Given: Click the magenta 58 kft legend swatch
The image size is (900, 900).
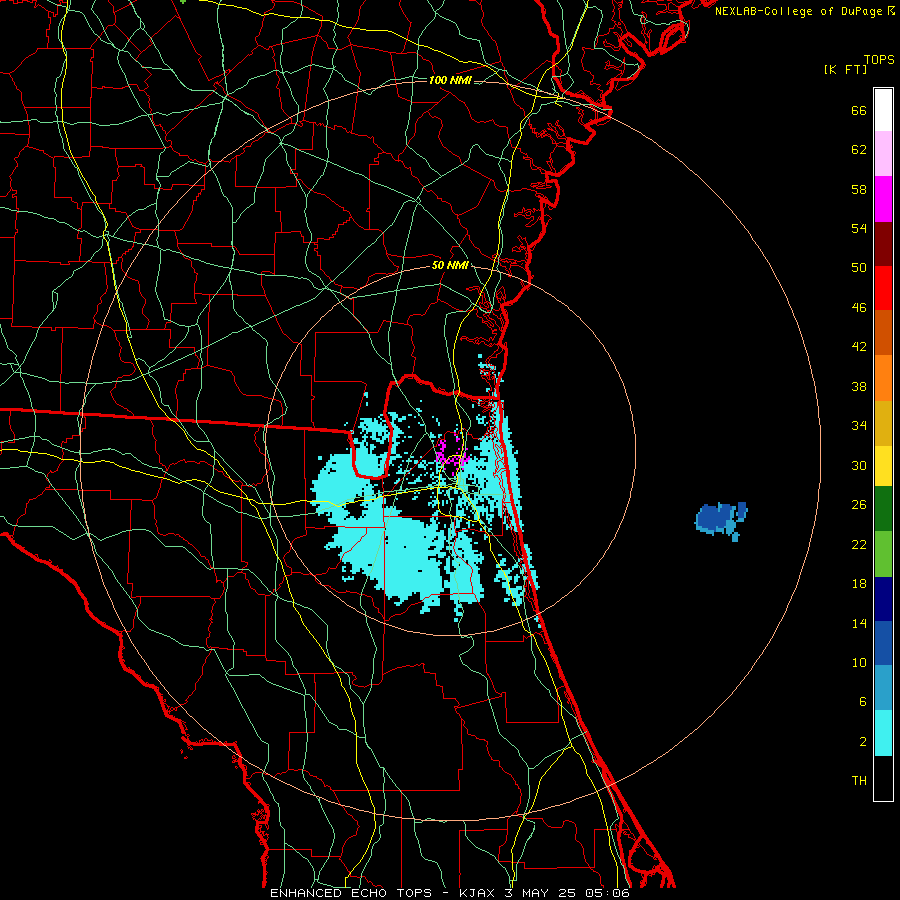Looking at the screenshot, I should pyautogui.click(x=883, y=199).
